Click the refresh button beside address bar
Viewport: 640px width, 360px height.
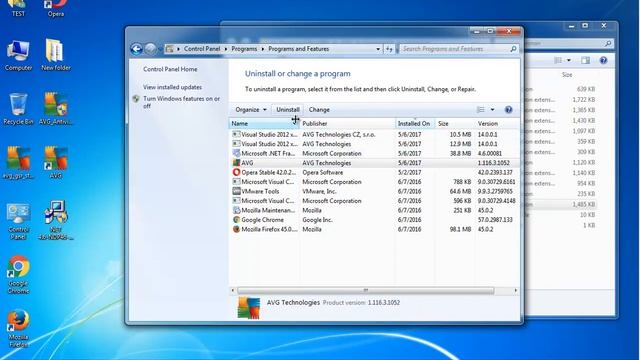tap(389, 49)
